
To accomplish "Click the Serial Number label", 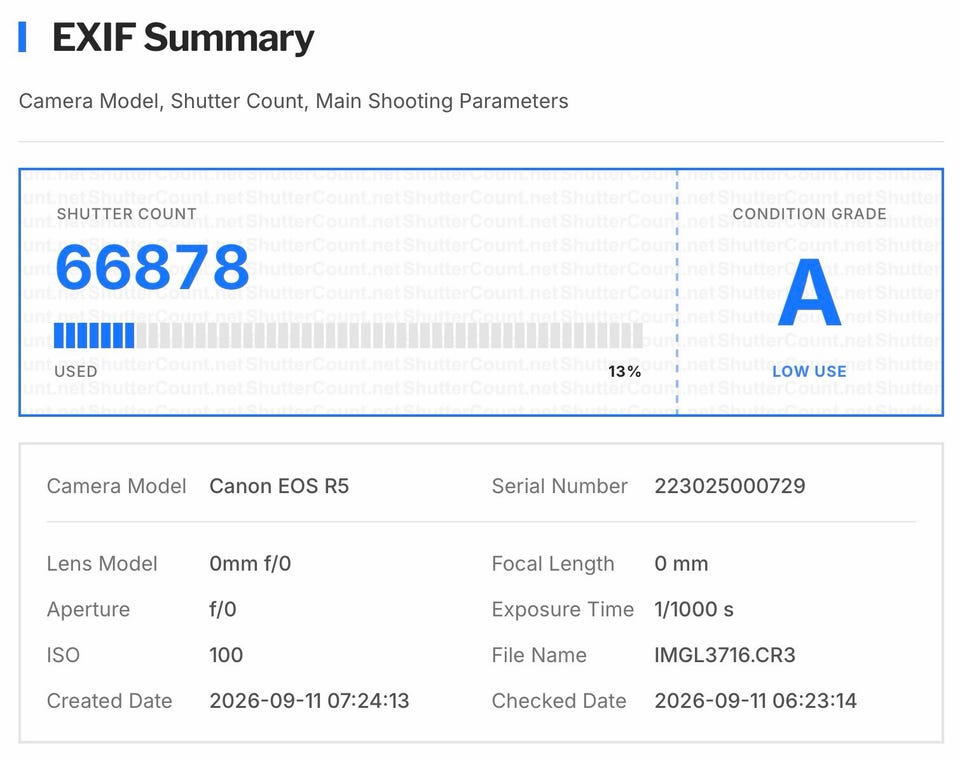I will click(x=560, y=486).
